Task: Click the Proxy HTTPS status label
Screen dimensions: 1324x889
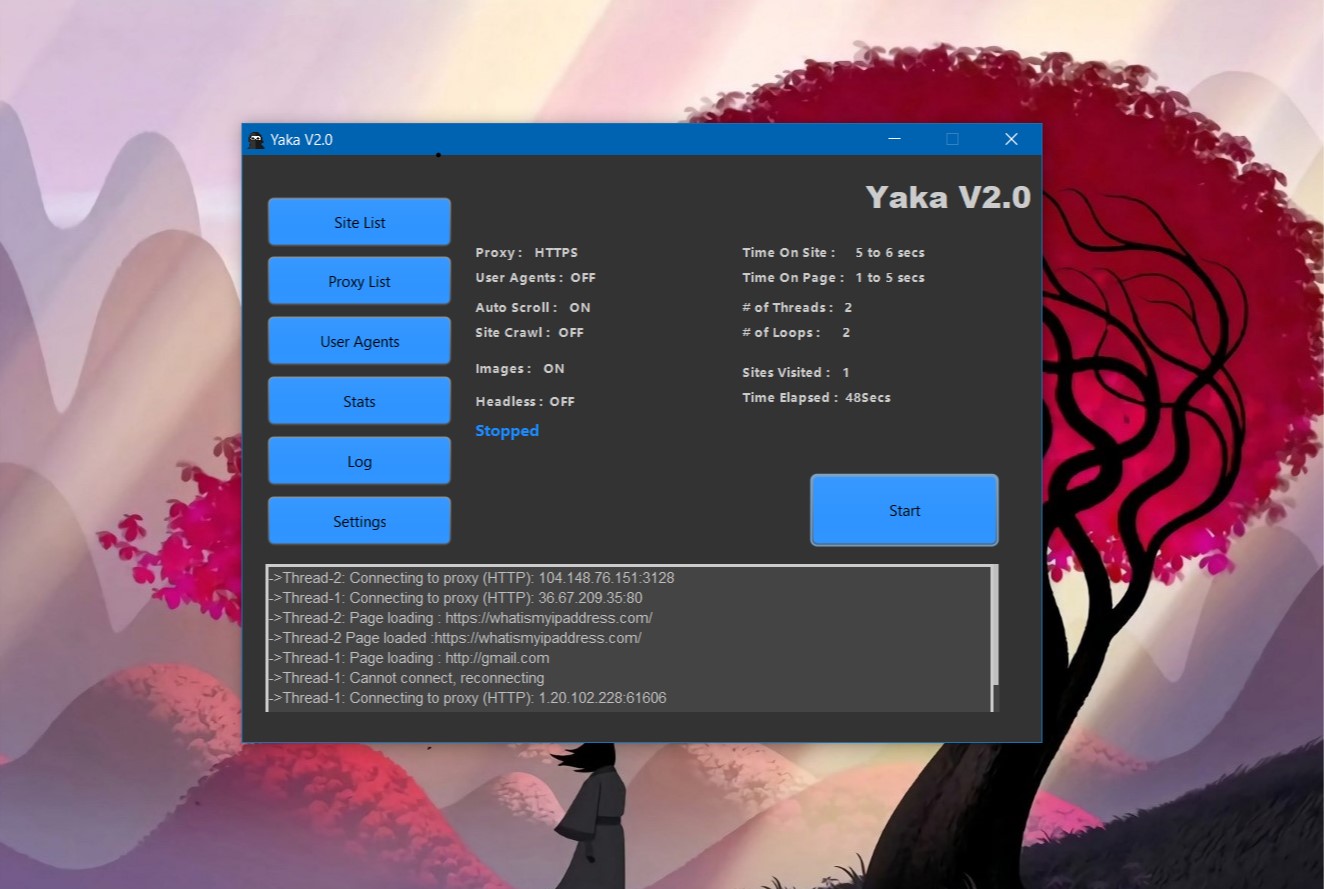Action: pos(527,253)
